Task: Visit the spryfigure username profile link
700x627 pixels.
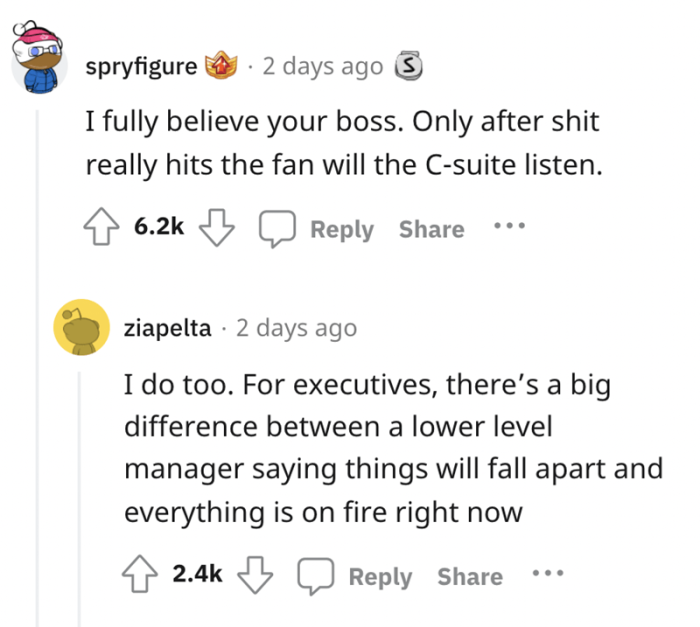Action: 141,67
